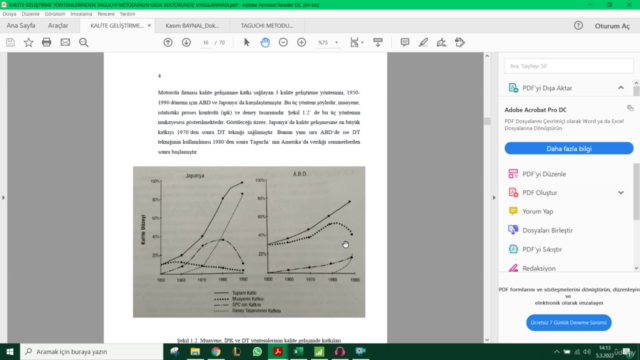Click the Japonya and A.B.D. chart figure
The height and width of the screenshot is (360, 640).
pyautogui.click(x=249, y=242)
